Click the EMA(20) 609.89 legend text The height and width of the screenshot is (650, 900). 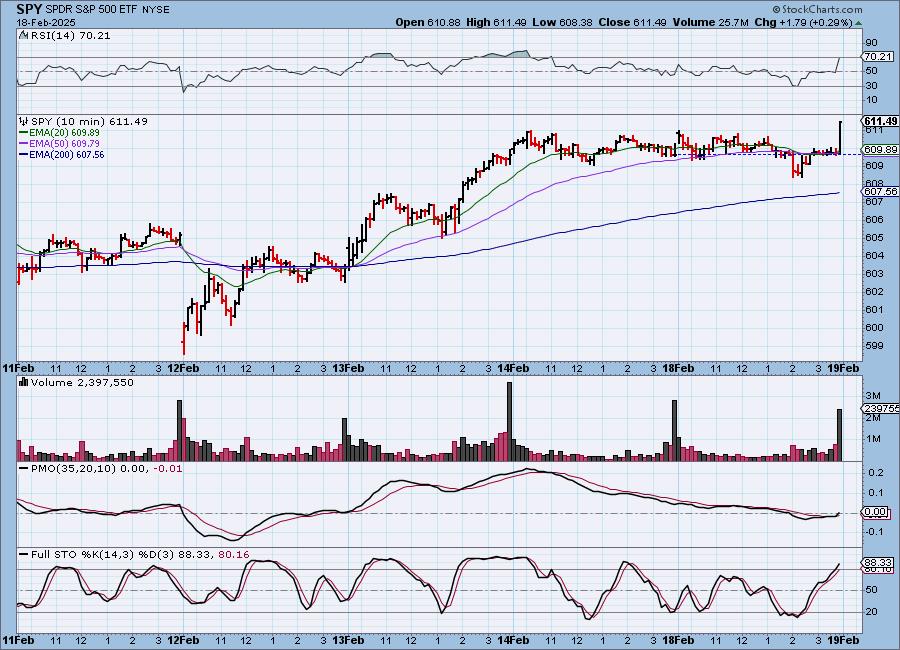point(64,133)
